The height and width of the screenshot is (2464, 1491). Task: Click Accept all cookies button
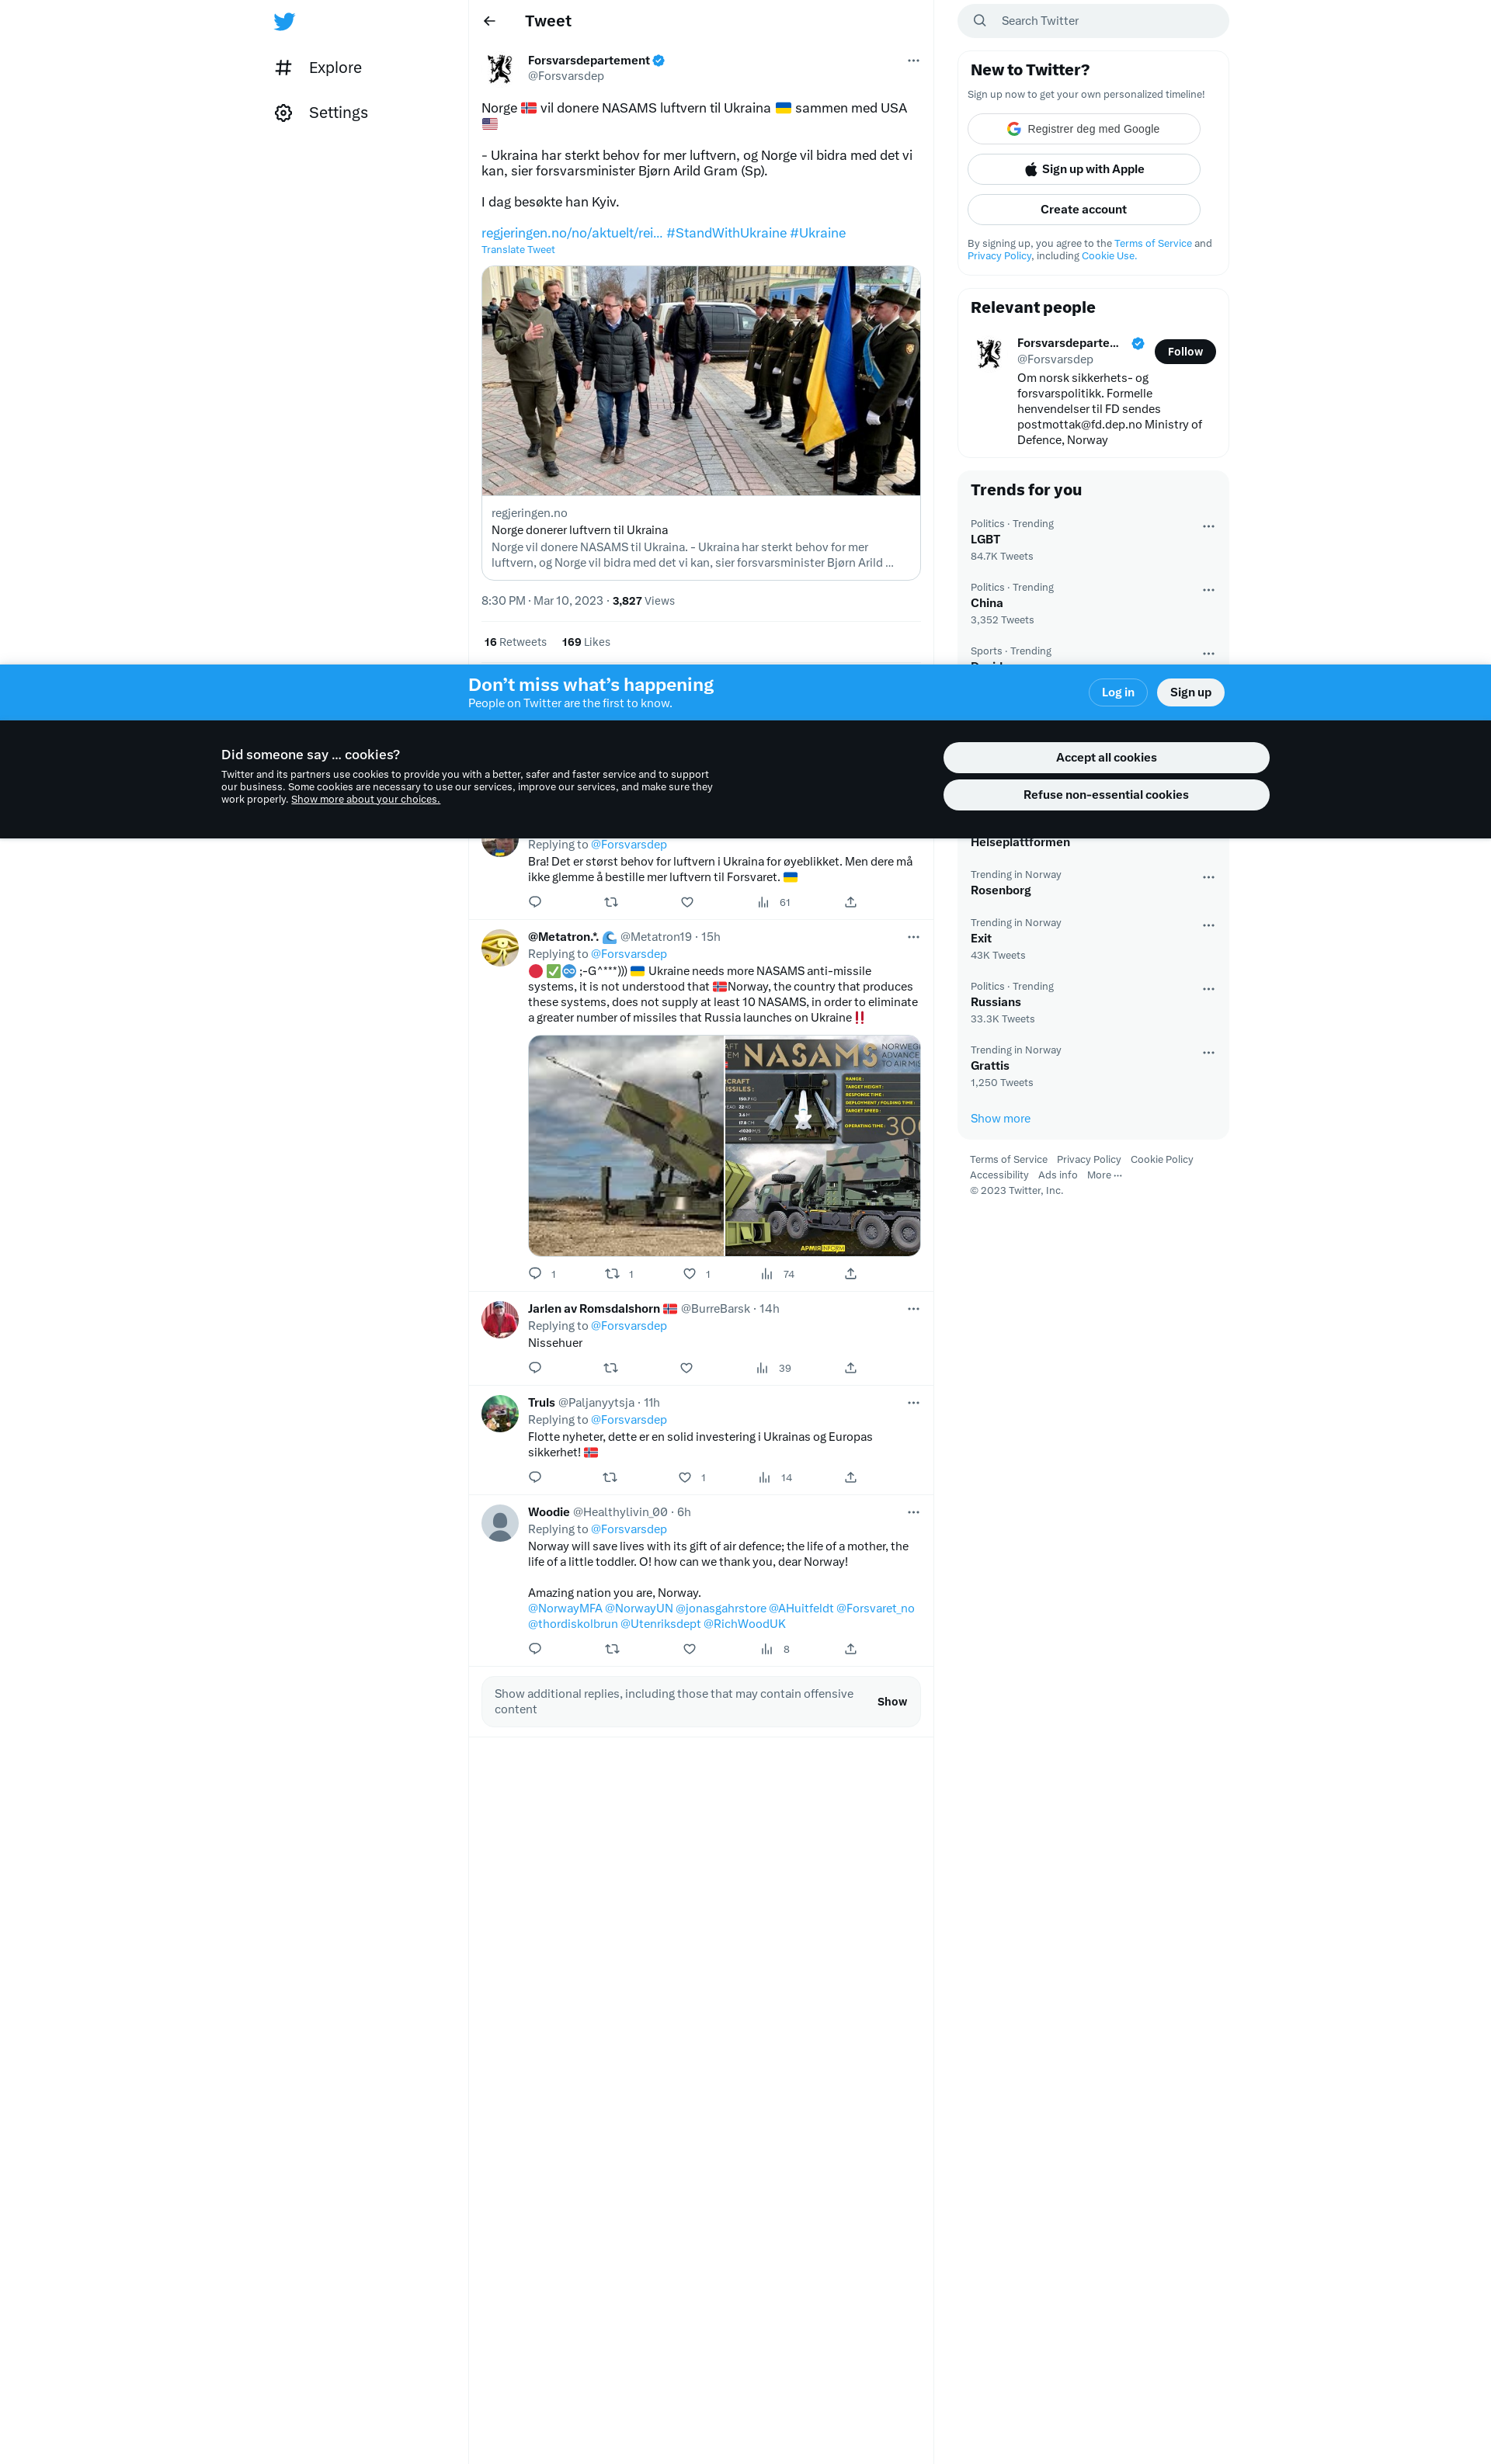(x=1105, y=758)
